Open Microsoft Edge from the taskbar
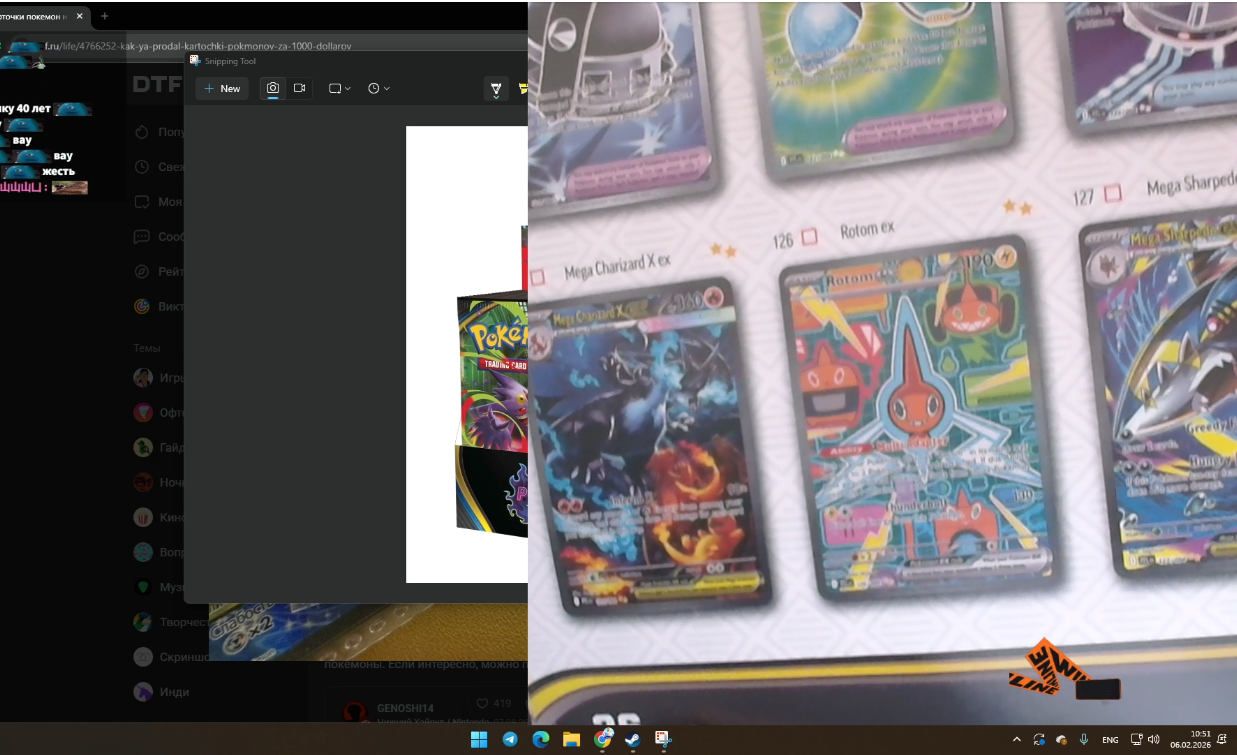This screenshot has width=1237, height=755. click(x=541, y=739)
